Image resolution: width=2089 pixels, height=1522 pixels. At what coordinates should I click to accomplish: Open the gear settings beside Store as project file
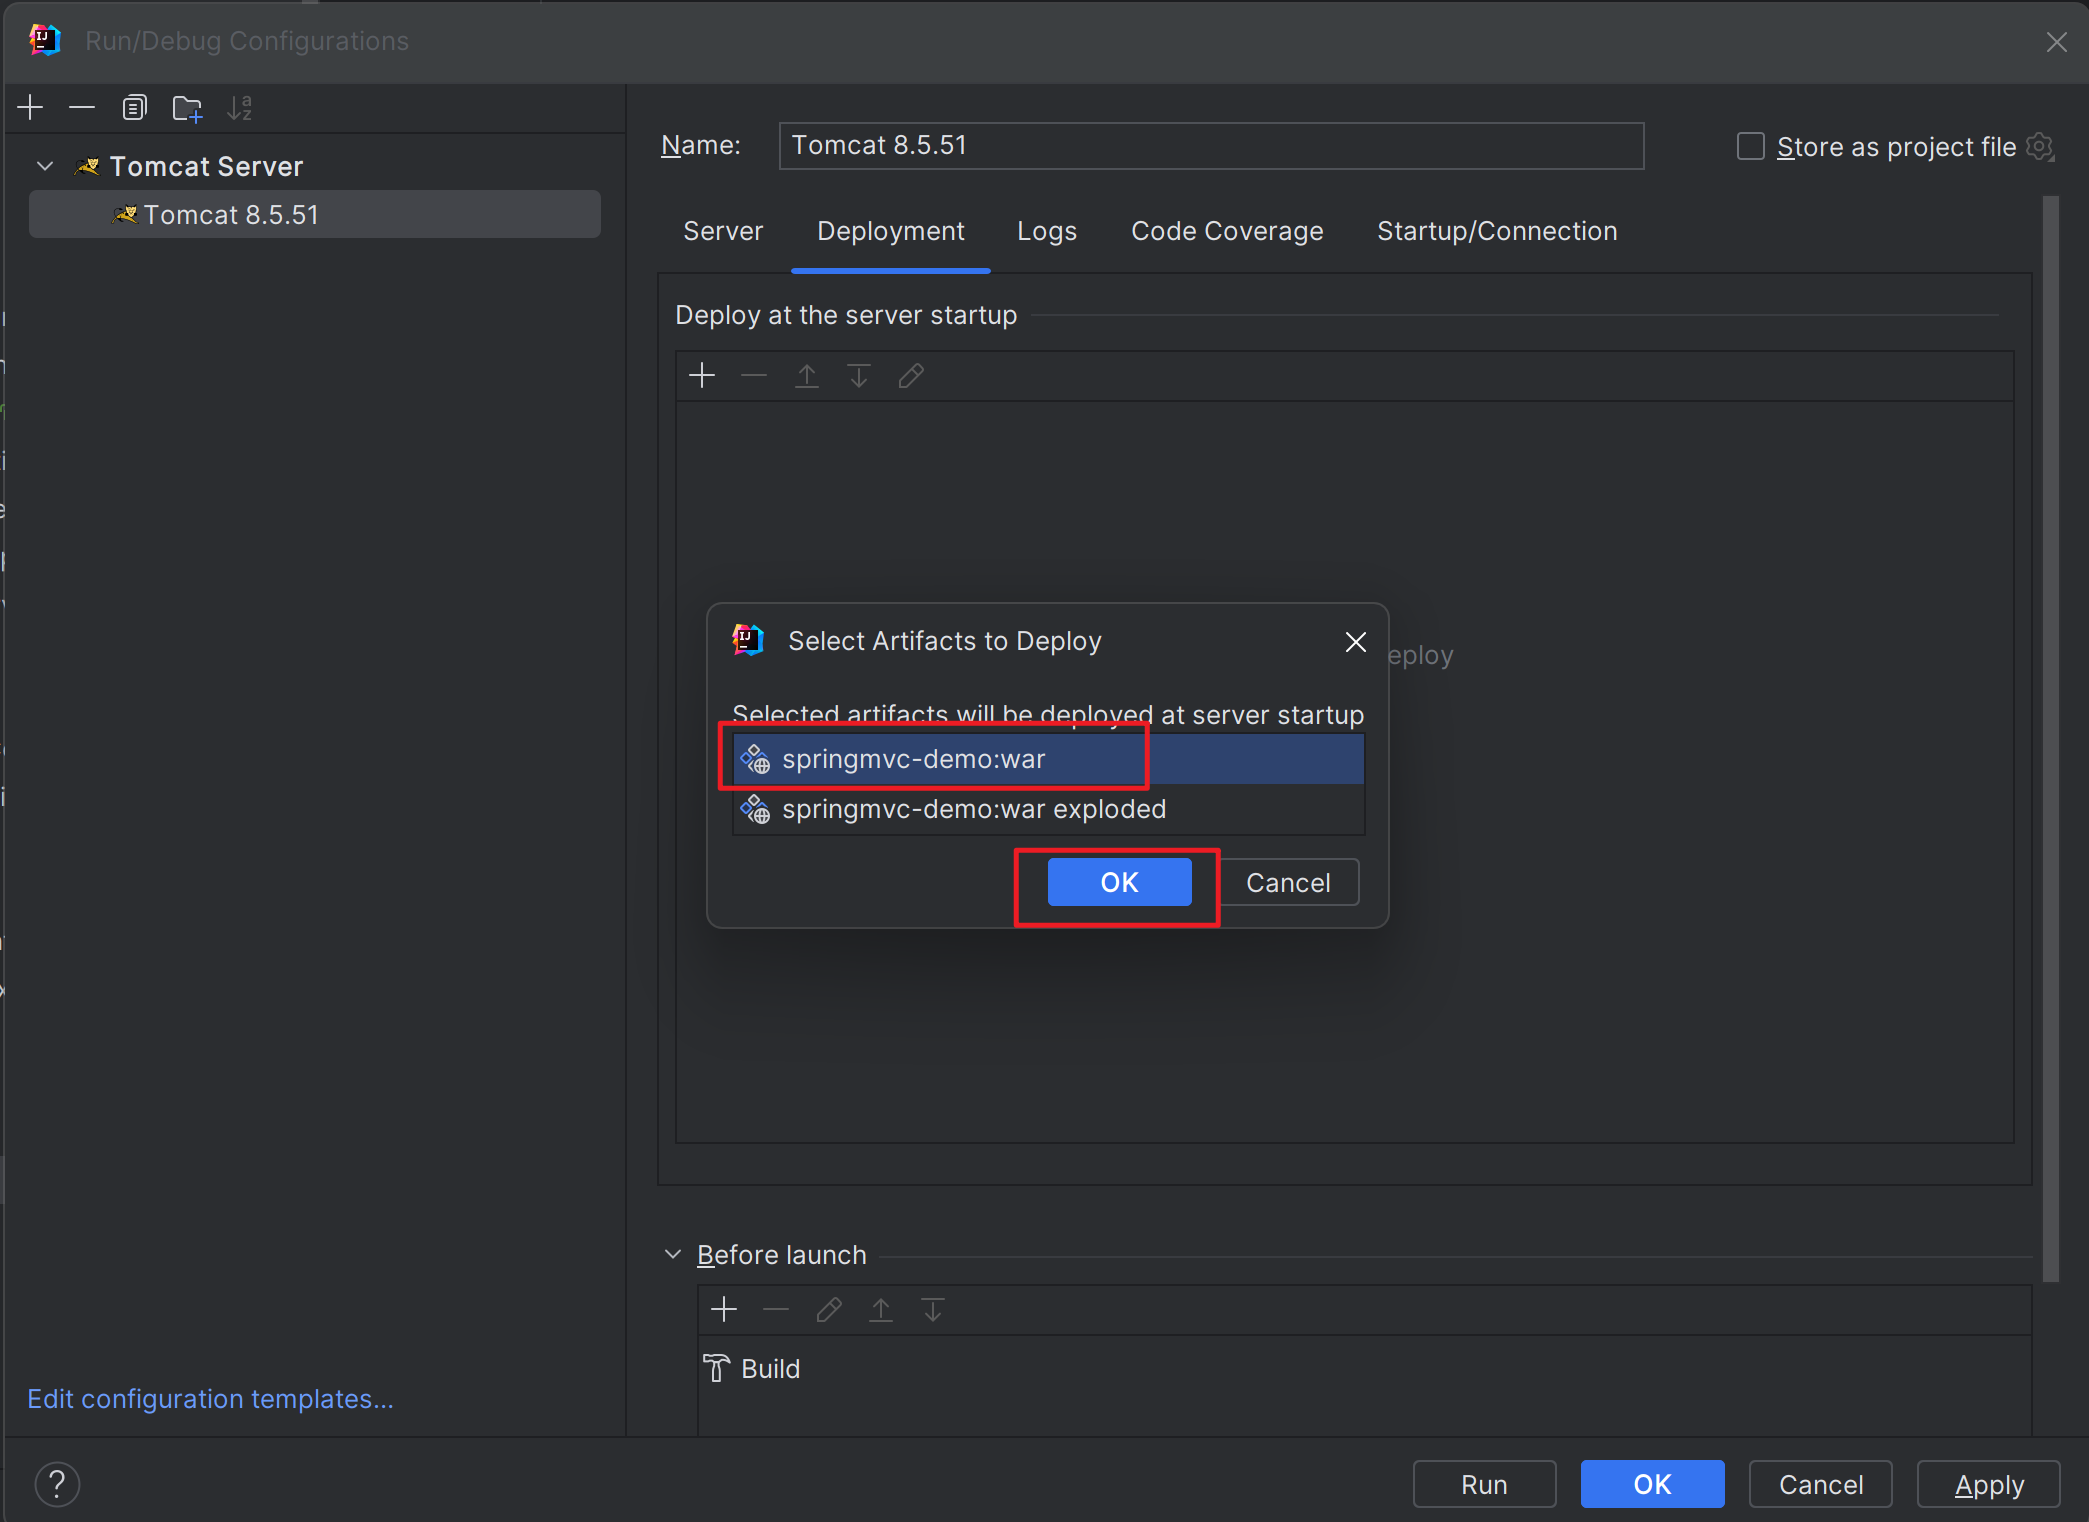coord(2040,147)
